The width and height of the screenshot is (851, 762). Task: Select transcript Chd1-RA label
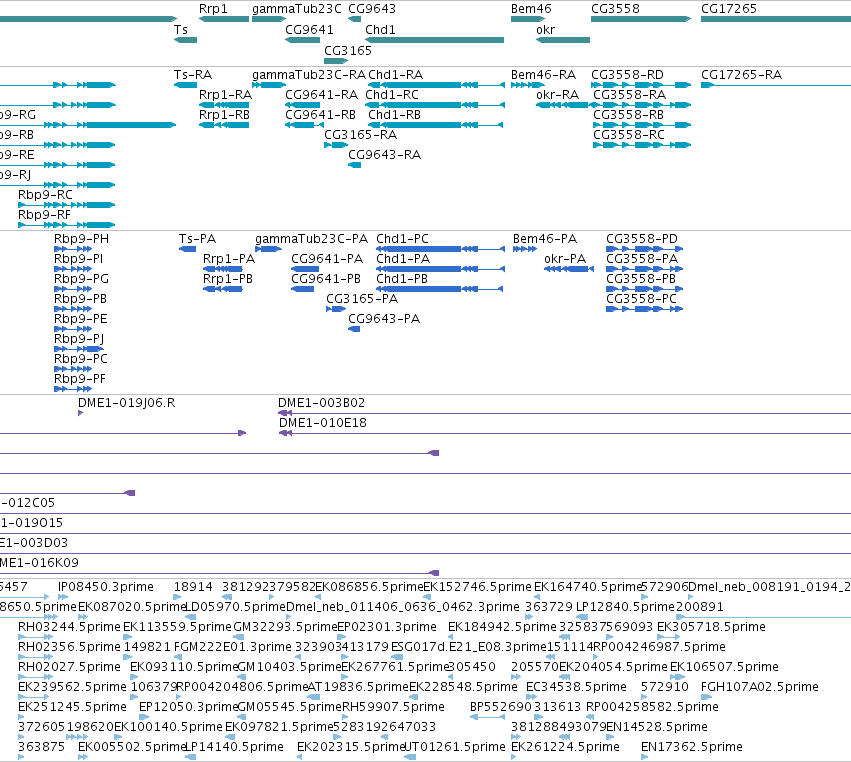[395, 75]
